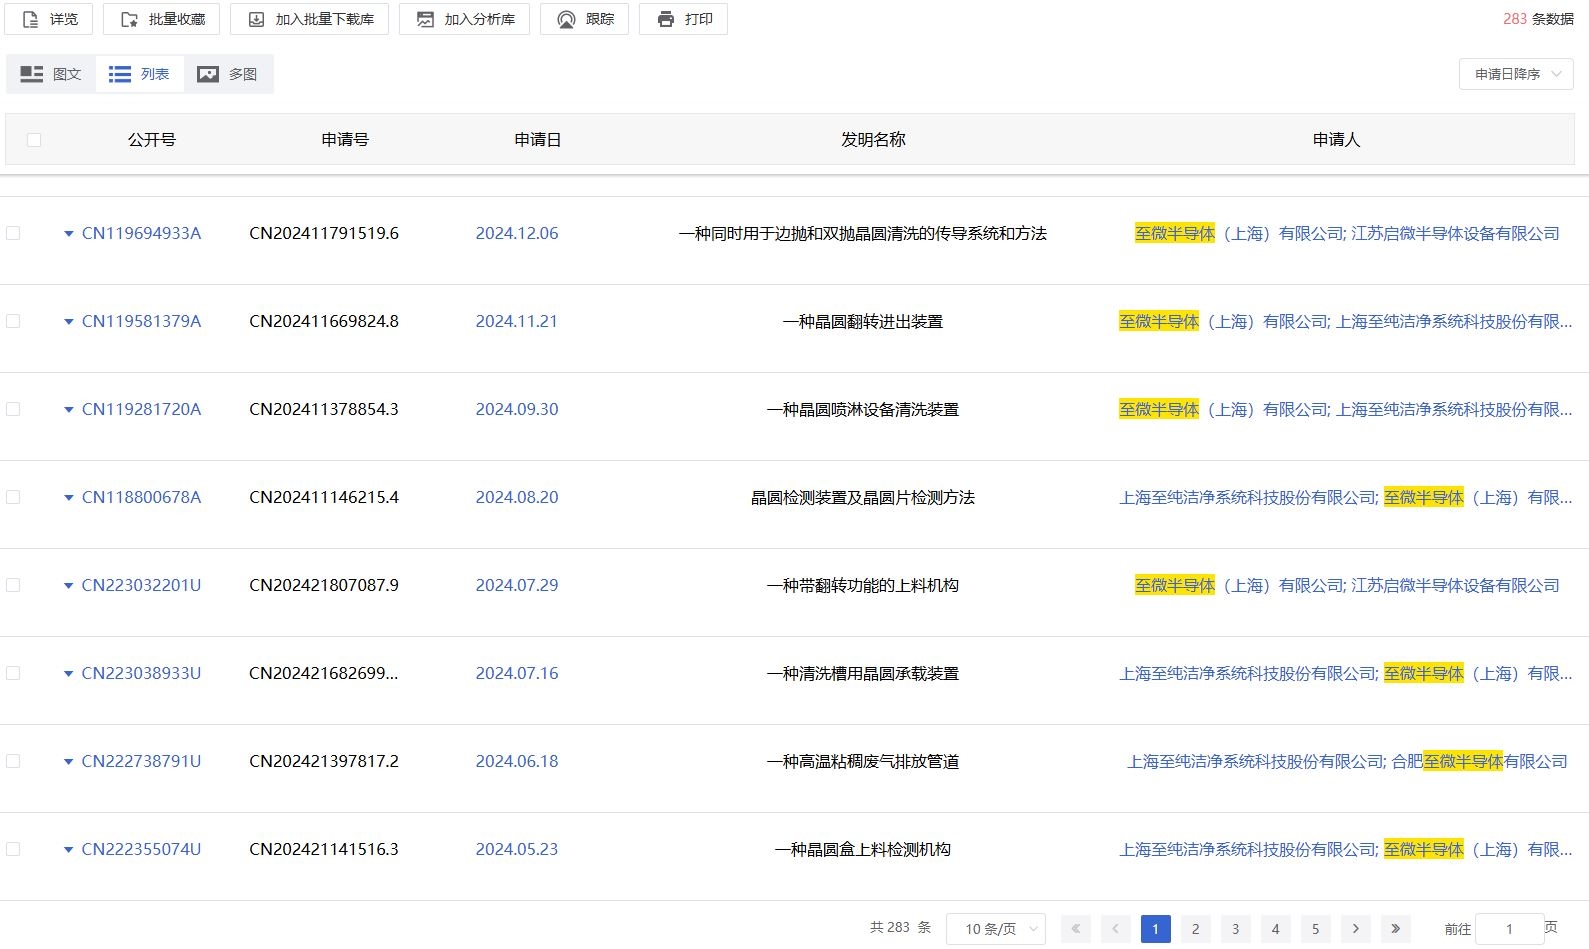Click the 加入批量下载库 download icon

256,19
